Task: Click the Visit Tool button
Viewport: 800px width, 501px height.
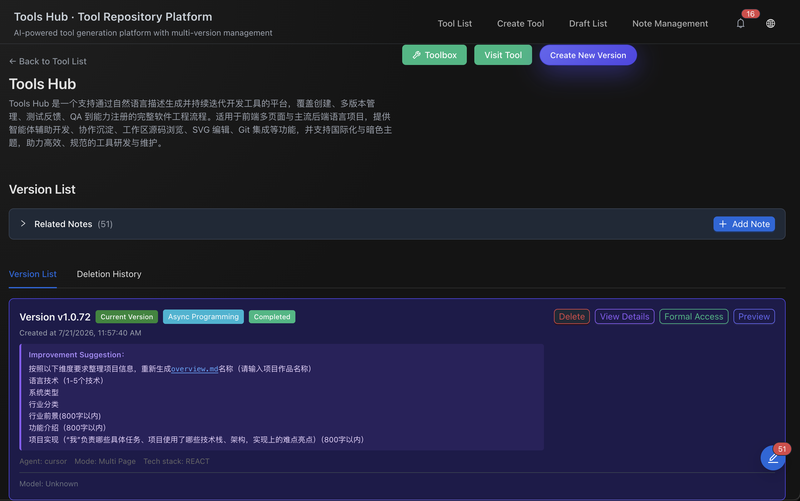Action: pyautogui.click(x=503, y=55)
